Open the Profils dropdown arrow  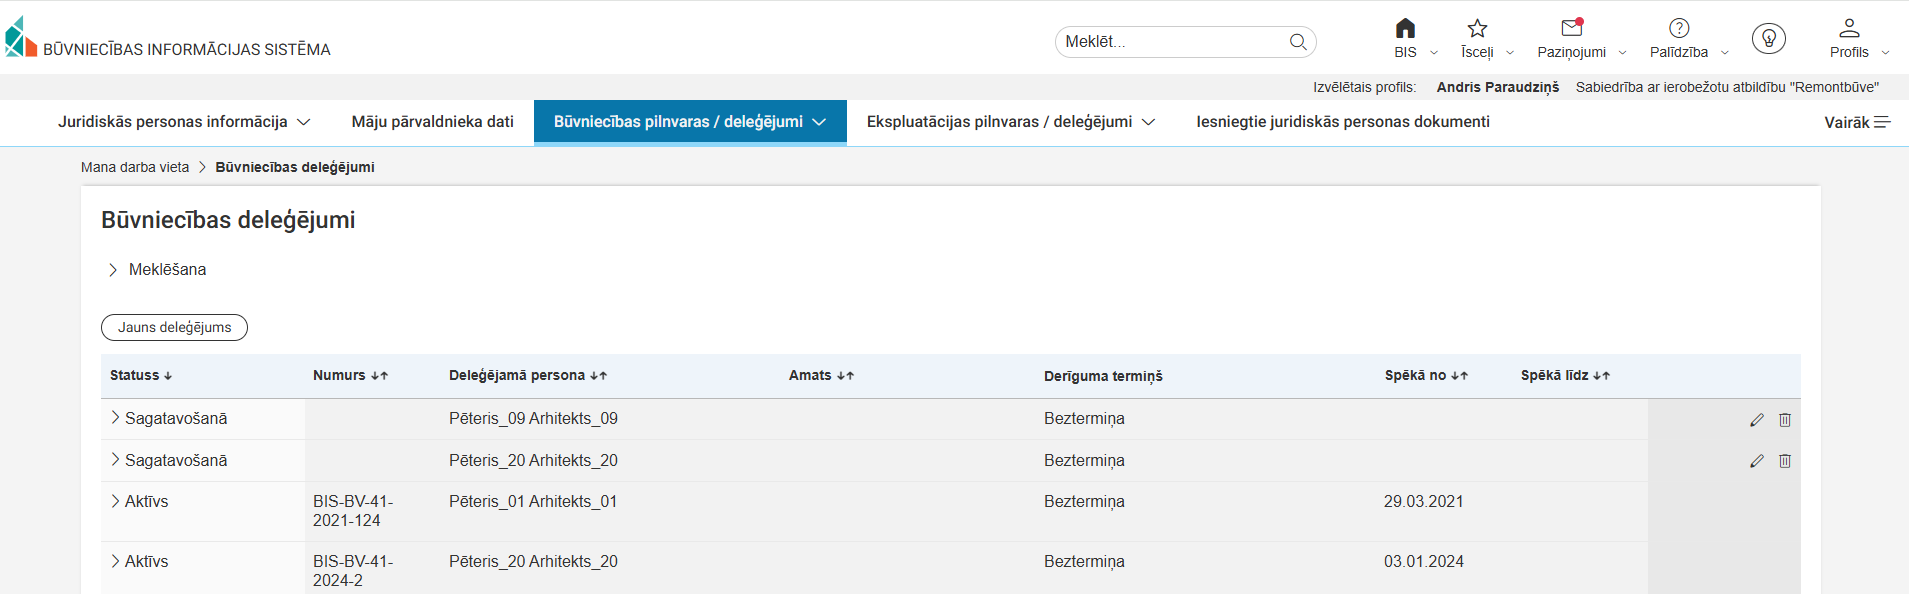click(x=1885, y=53)
